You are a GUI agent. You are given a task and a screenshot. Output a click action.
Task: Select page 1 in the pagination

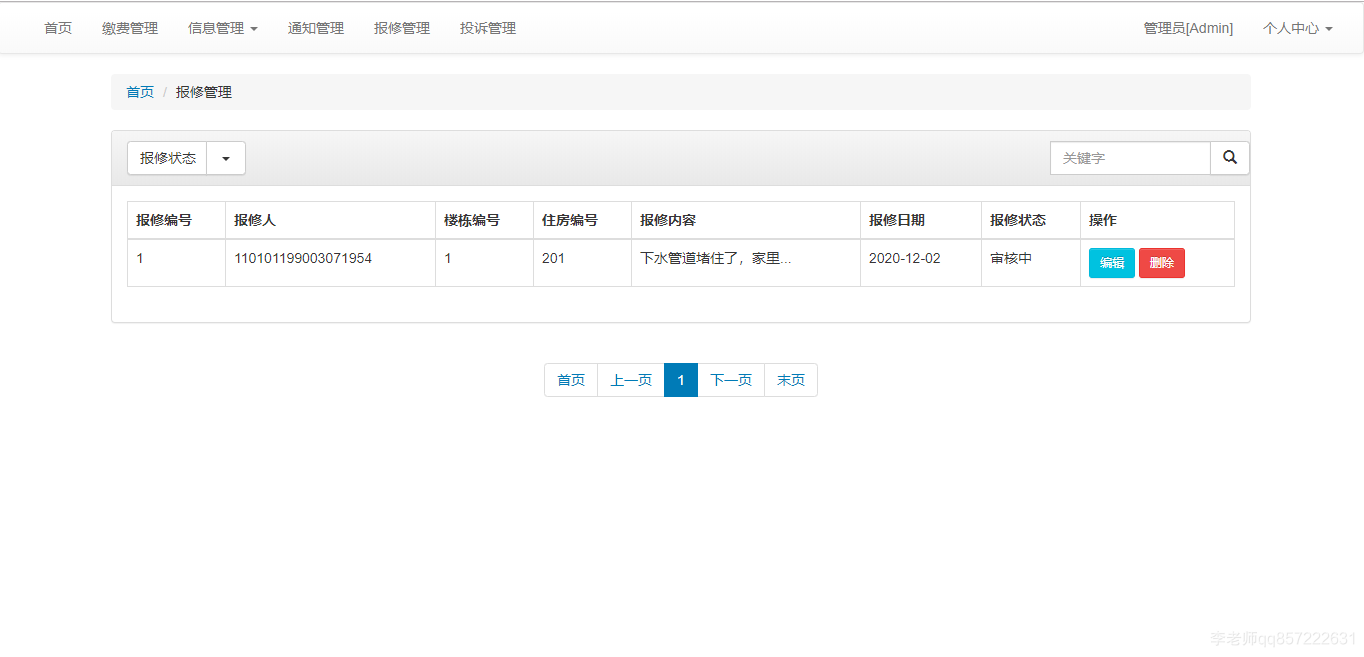pos(680,380)
